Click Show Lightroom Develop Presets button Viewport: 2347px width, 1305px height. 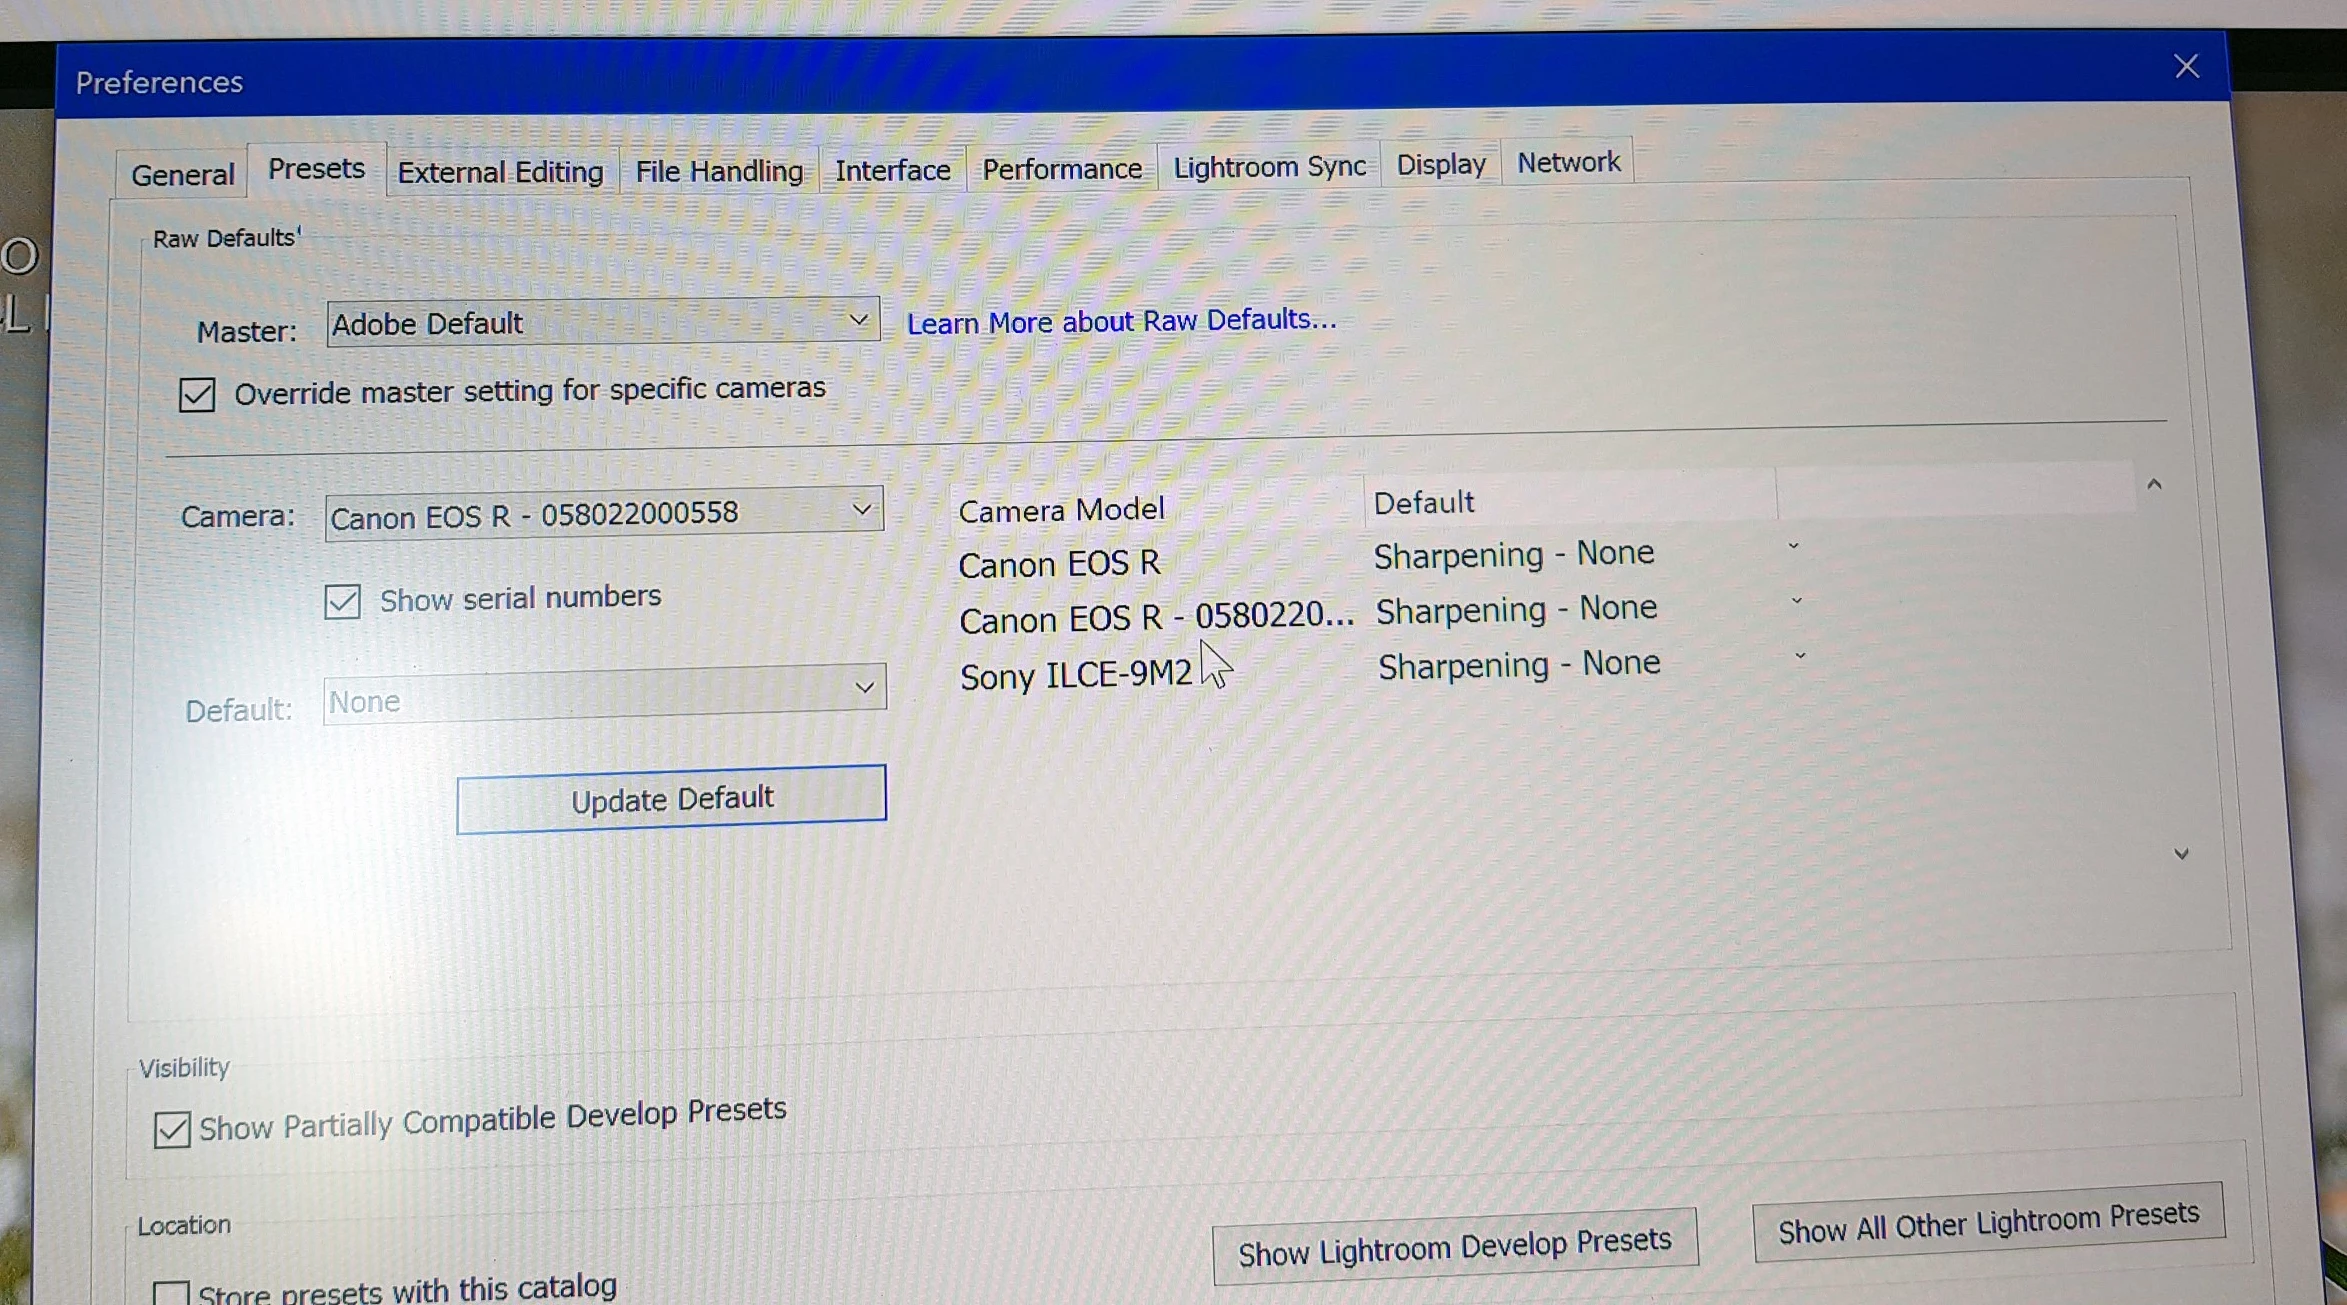pyautogui.click(x=1454, y=1246)
